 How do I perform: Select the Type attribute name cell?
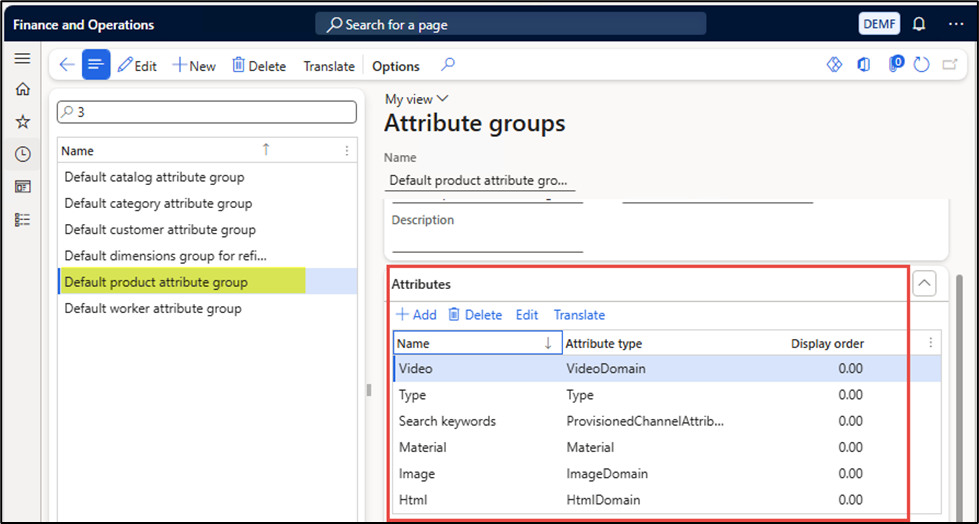pyautogui.click(x=478, y=395)
